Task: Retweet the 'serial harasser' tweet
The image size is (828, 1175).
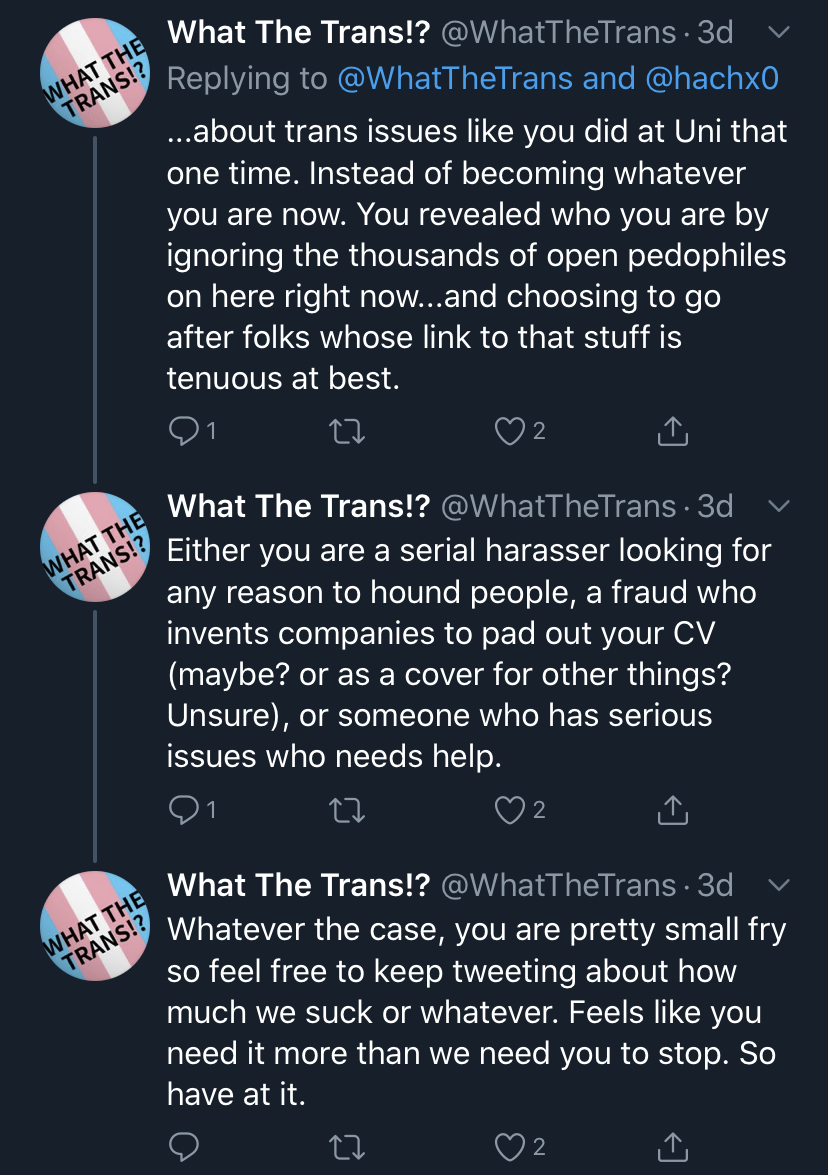Action: point(347,811)
